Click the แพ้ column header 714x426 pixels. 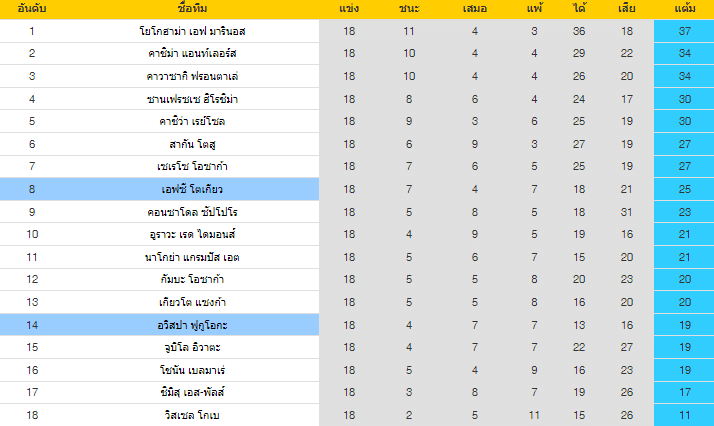pos(534,8)
